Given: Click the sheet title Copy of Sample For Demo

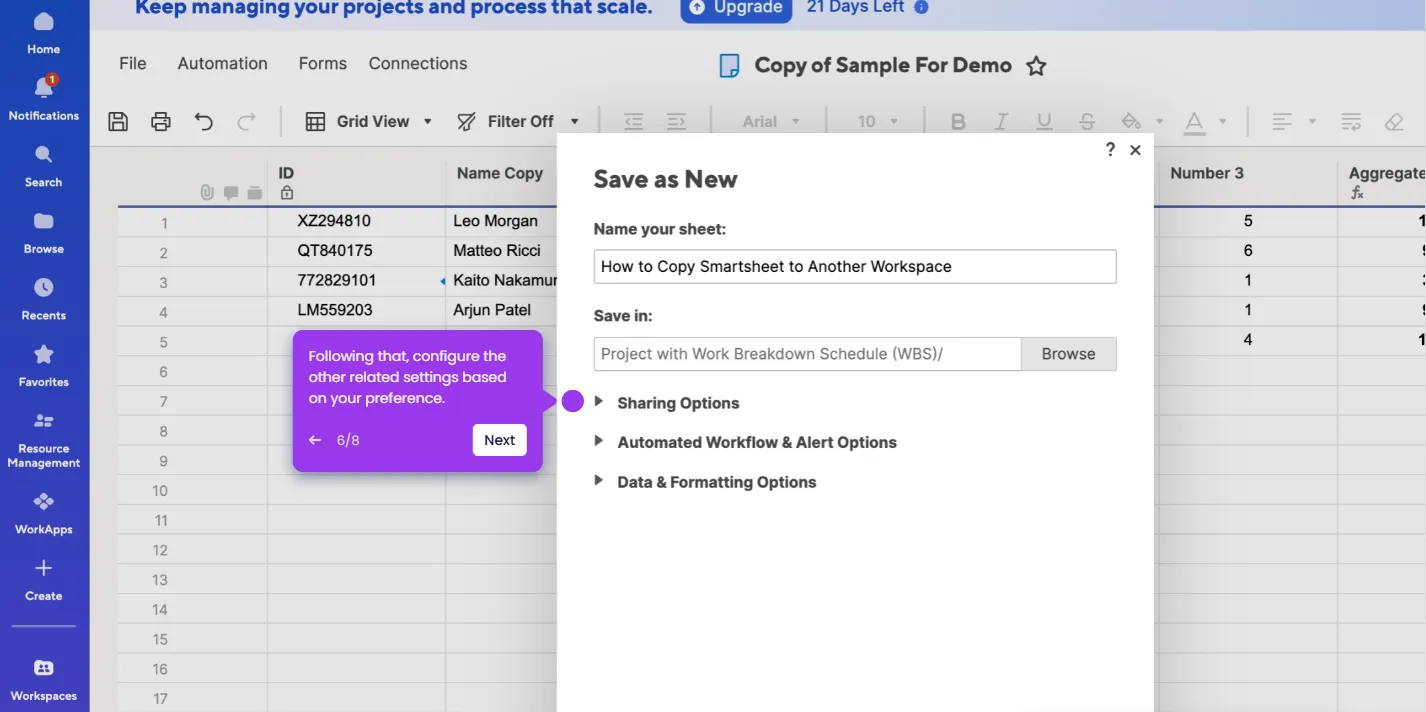Looking at the screenshot, I should click(883, 66).
